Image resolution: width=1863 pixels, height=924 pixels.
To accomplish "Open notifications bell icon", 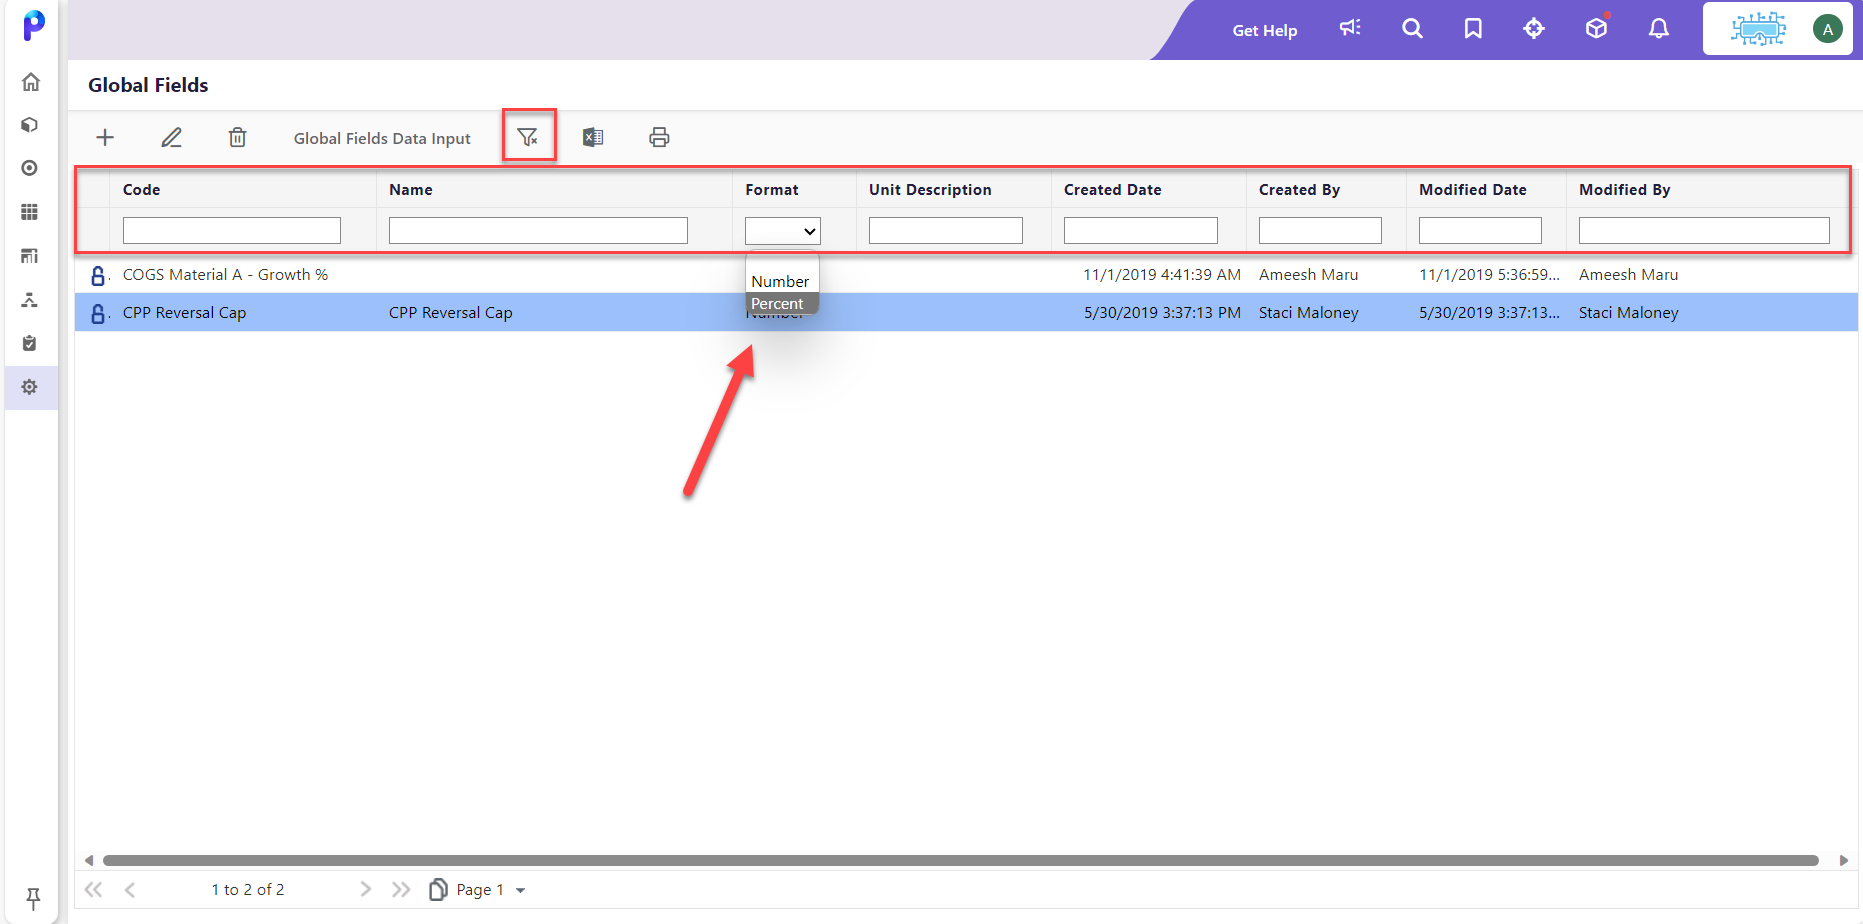I will tap(1659, 28).
